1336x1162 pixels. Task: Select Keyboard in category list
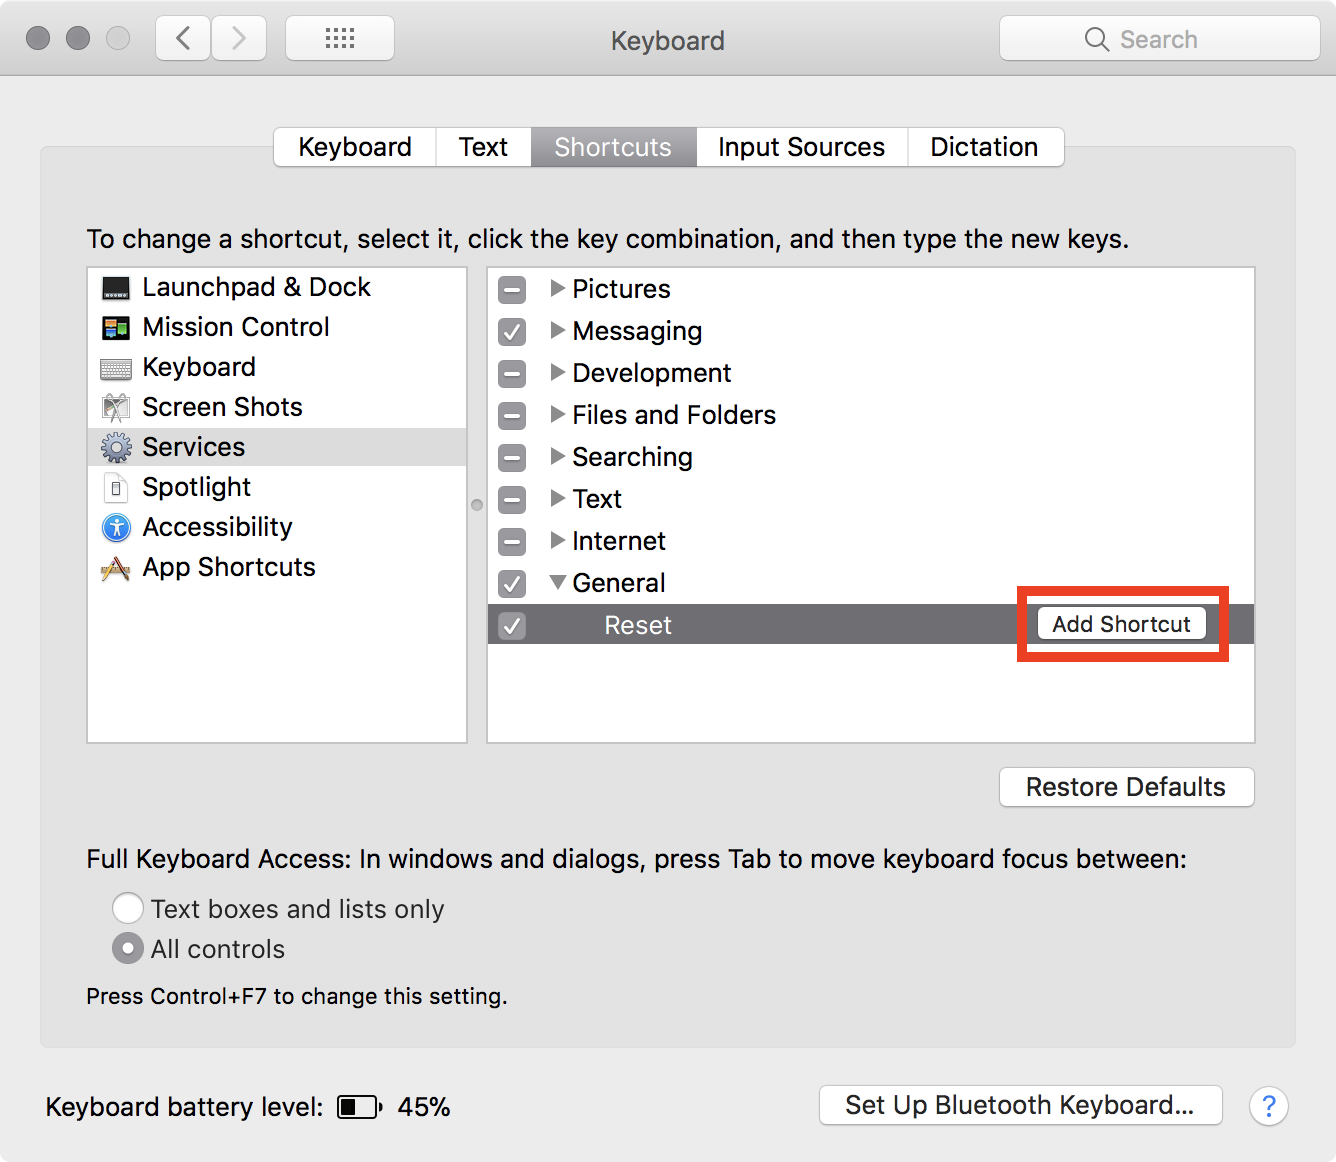click(x=277, y=368)
